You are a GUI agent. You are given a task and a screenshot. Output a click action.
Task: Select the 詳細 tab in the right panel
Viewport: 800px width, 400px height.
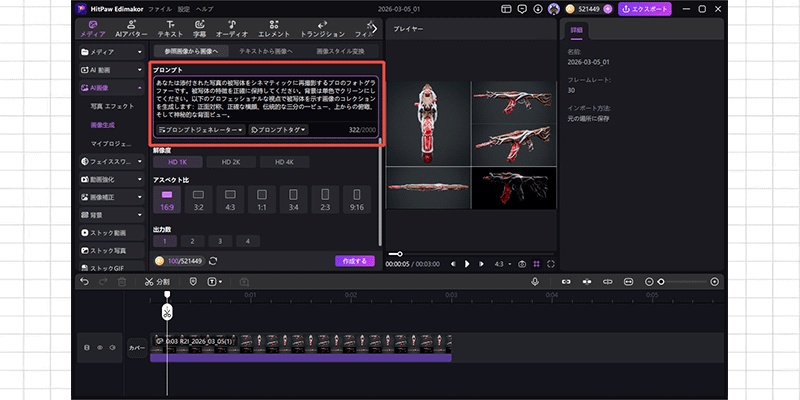[577, 31]
